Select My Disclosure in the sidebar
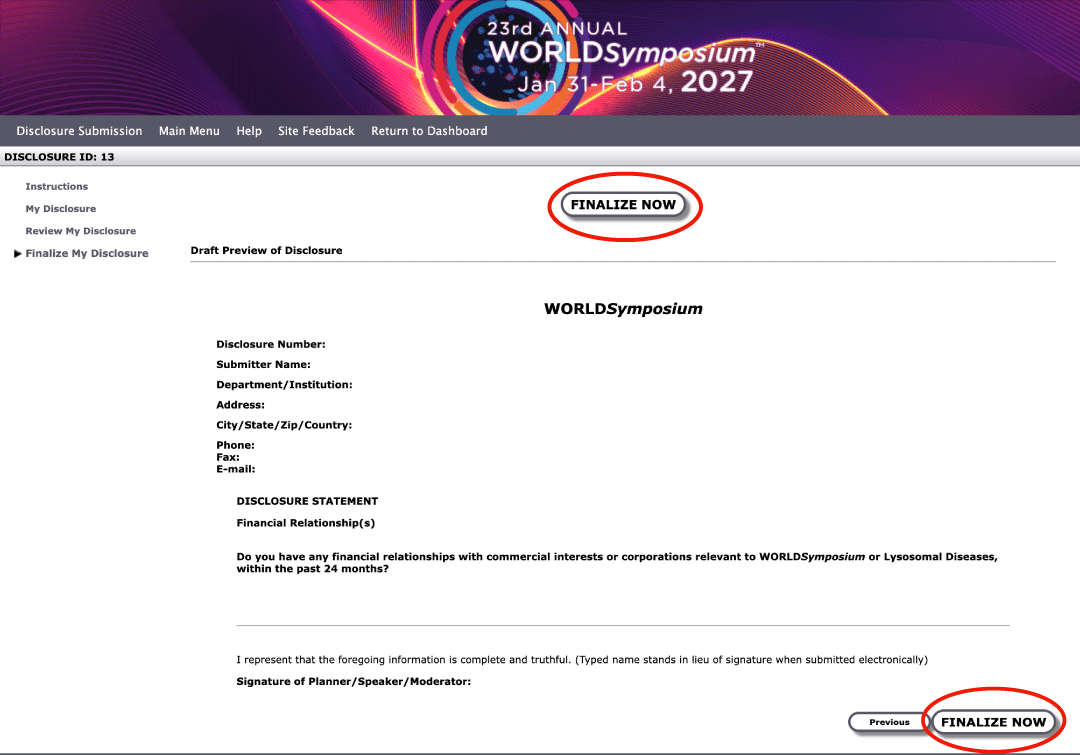Image resolution: width=1080 pixels, height=755 pixels. pyautogui.click(x=61, y=209)
